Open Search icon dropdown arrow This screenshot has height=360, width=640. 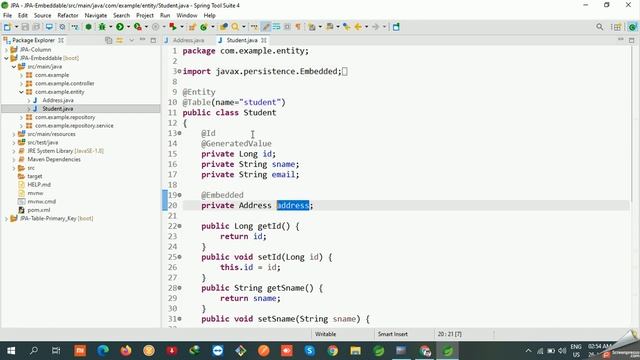[x=244, y=27]
